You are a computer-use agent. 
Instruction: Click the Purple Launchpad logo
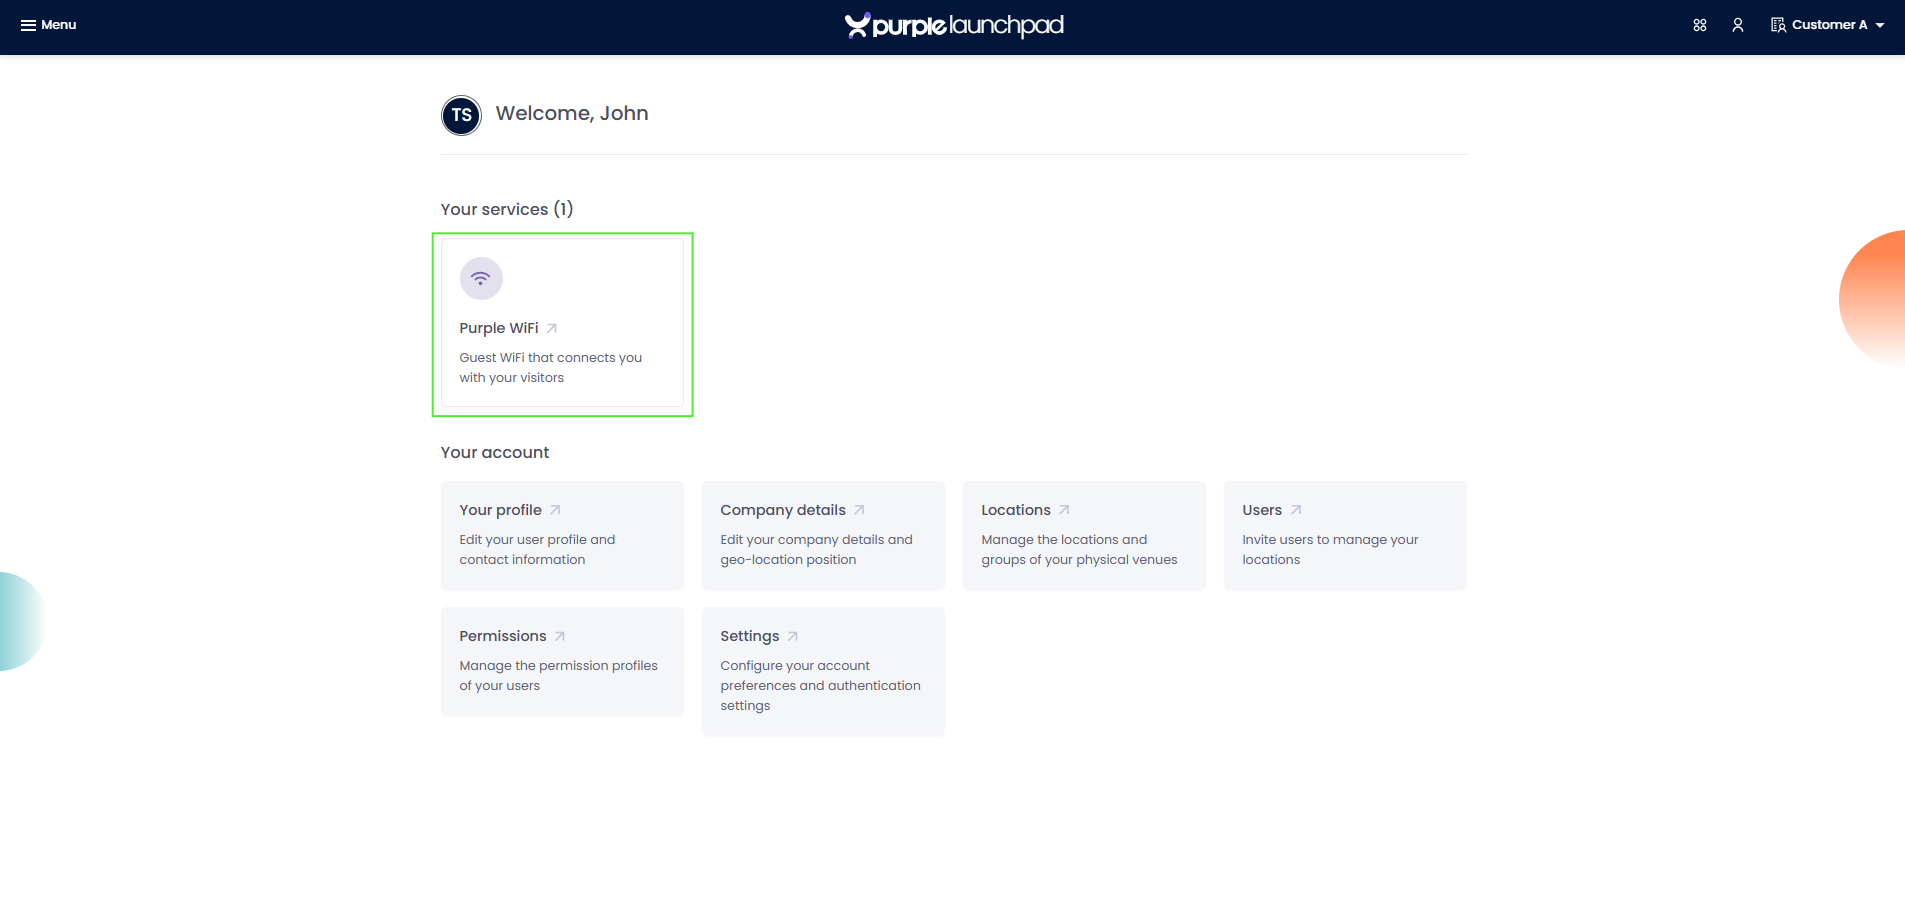coord(954,25)
